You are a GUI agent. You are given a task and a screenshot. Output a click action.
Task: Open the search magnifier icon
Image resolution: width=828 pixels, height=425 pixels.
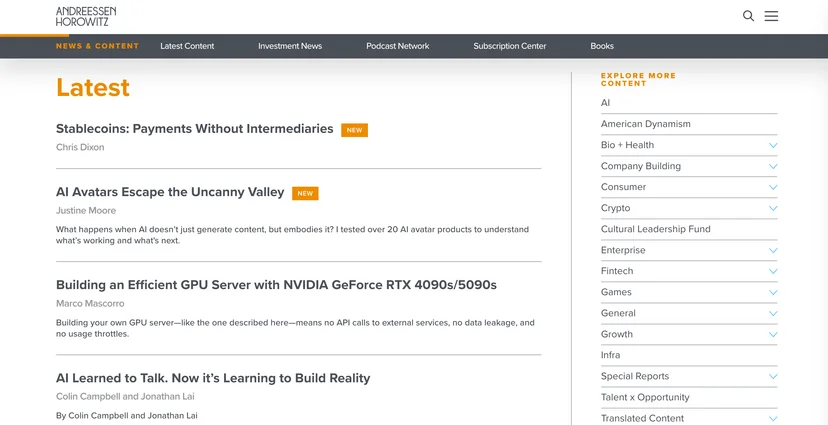(748, 16)
